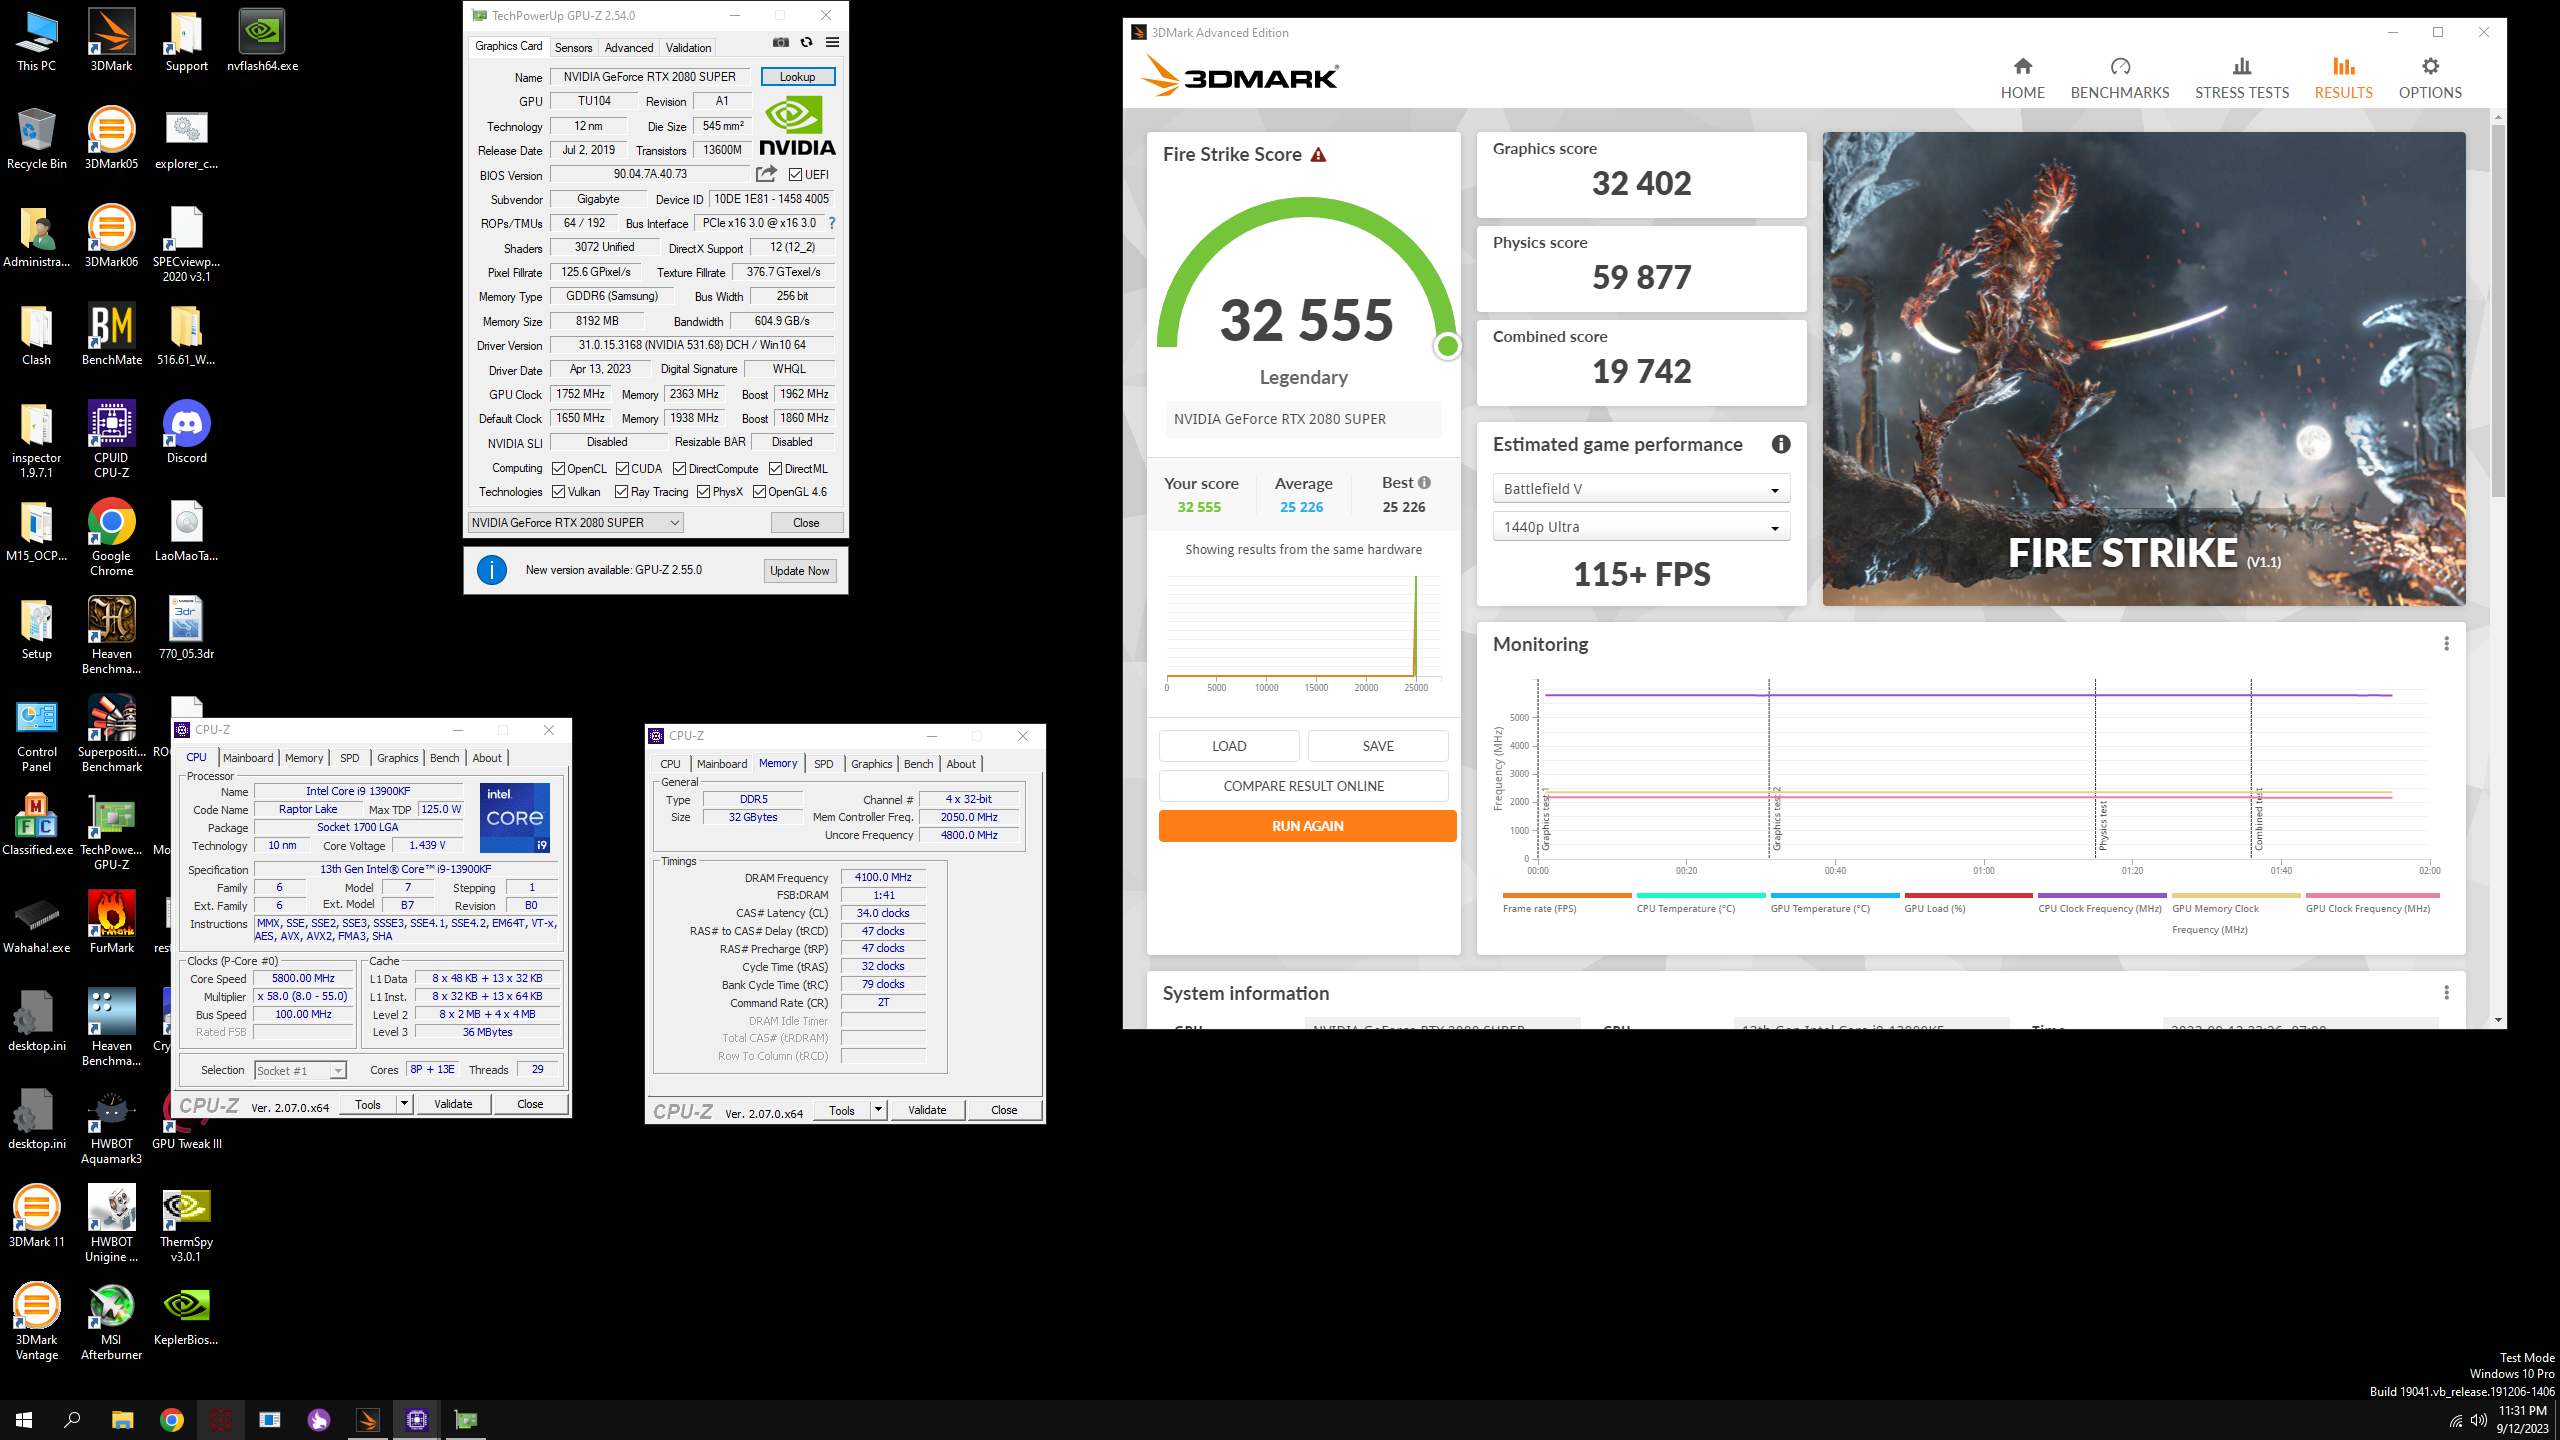Screen dimensions: 2560x1440
Task: Open the System information three-dot menu
Action: pos(2446,993)
